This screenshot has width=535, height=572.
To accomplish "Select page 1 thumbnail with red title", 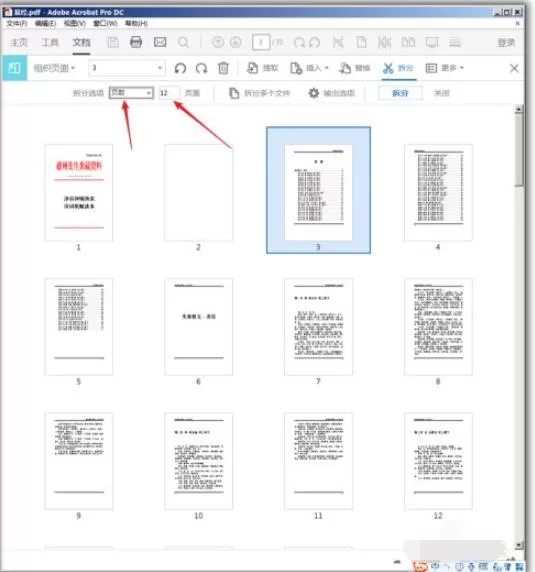I will pos(78,193).
